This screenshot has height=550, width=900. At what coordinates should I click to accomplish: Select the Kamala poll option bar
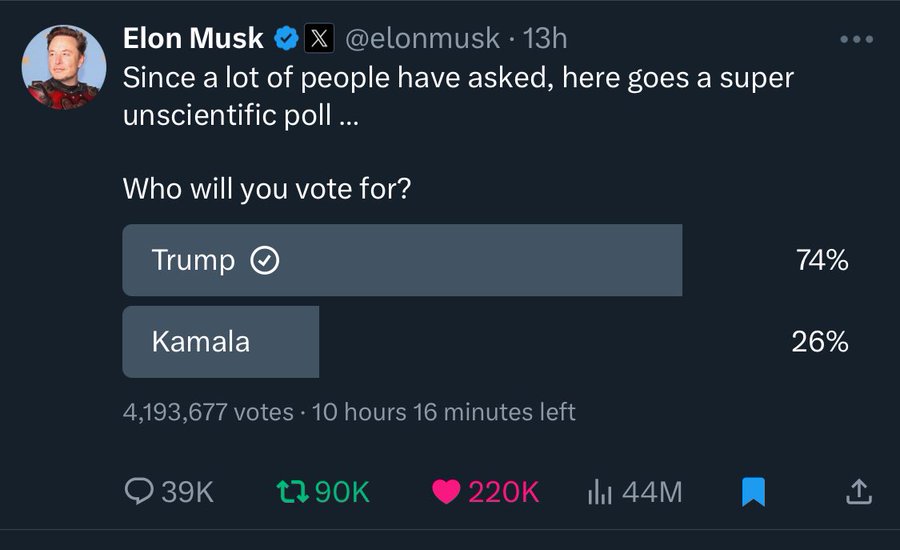click(x=221, y=342)
